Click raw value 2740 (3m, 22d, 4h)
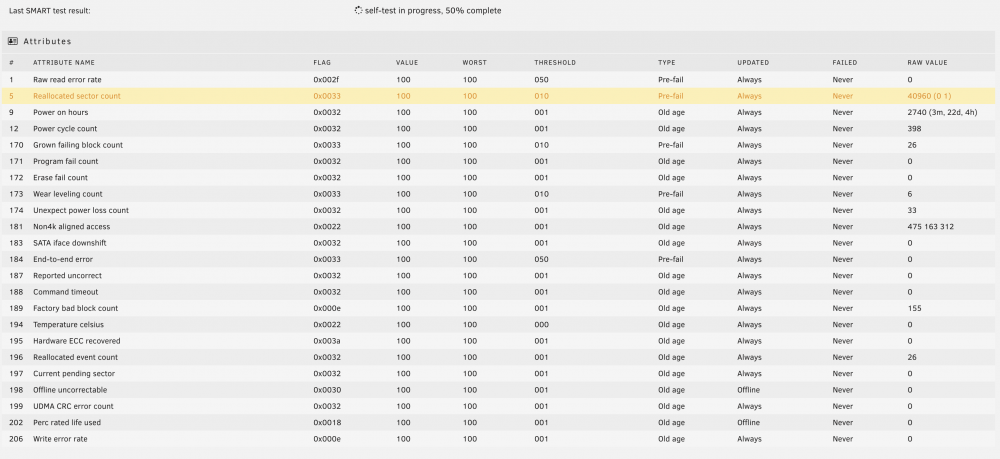Viewport: 1000px width, 459px height. [943, 112]
